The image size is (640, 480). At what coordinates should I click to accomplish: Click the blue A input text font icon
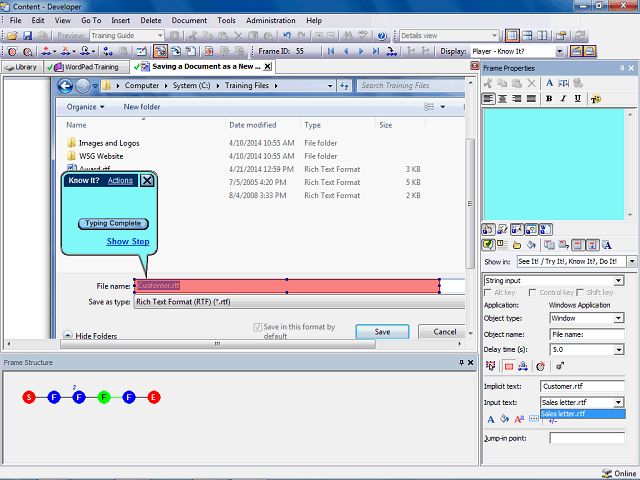pos(491,419)
